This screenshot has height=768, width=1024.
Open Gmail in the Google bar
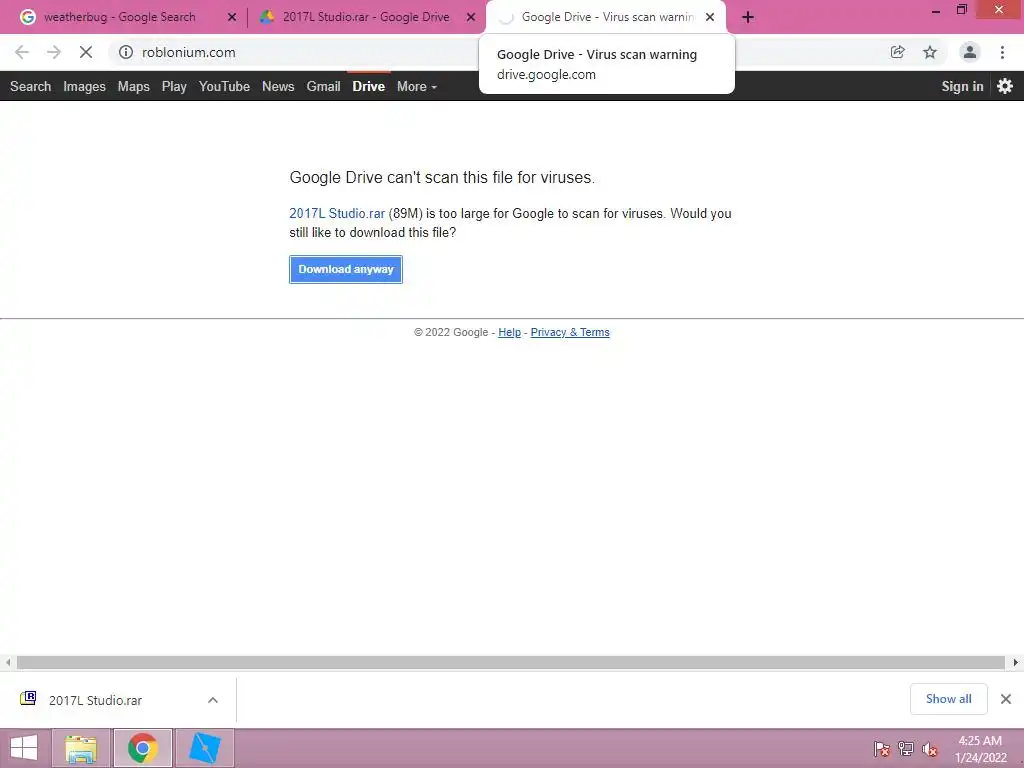tap(323, 86)
